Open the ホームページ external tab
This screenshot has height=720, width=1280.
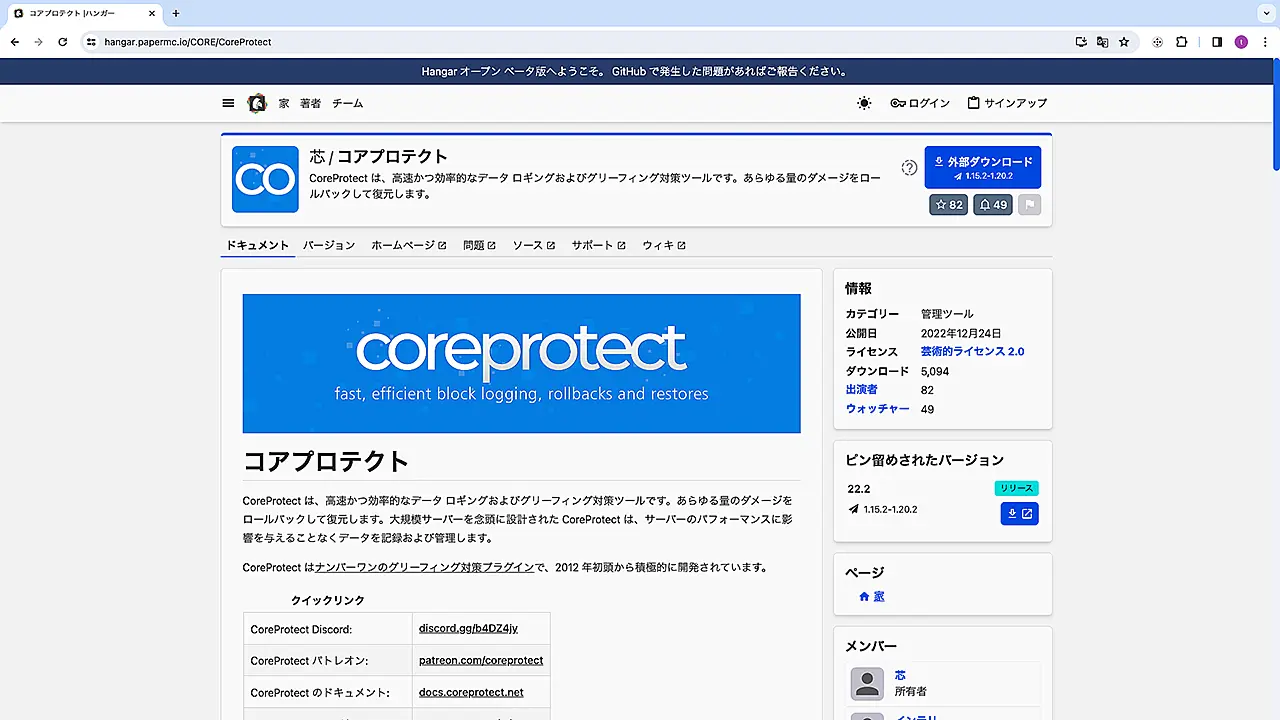pyautogui.click(x=408, y=245)
